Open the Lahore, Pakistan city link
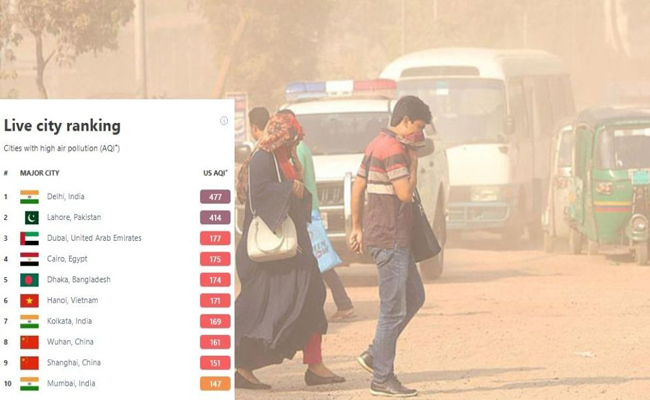 coord(74,217)
